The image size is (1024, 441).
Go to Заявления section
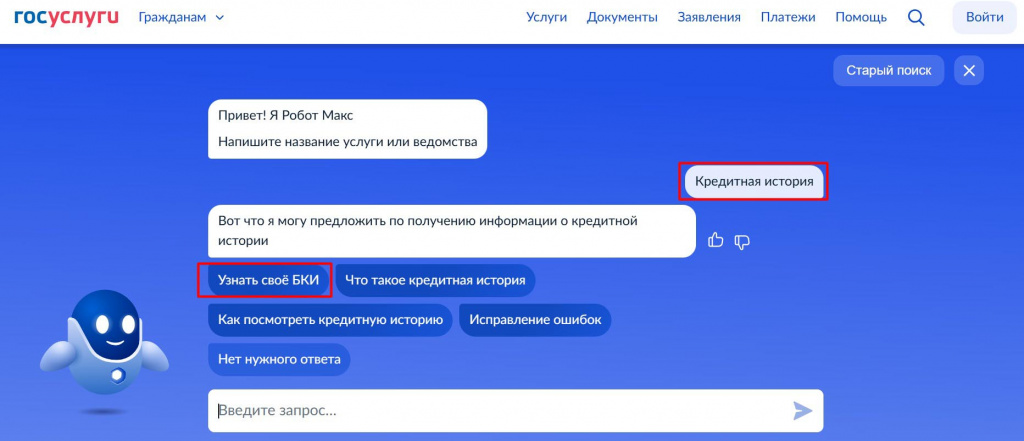point(709,18)
